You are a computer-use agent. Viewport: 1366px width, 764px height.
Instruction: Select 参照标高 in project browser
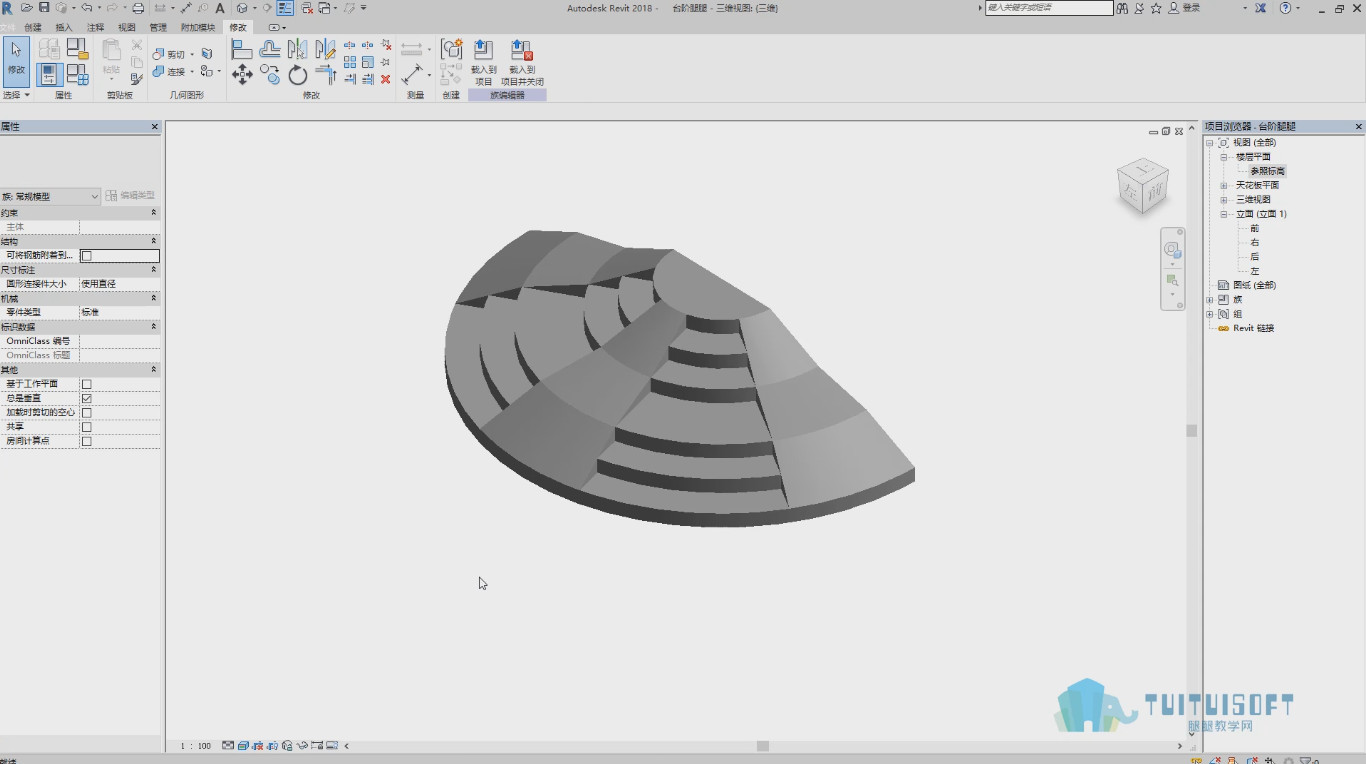1267,171
